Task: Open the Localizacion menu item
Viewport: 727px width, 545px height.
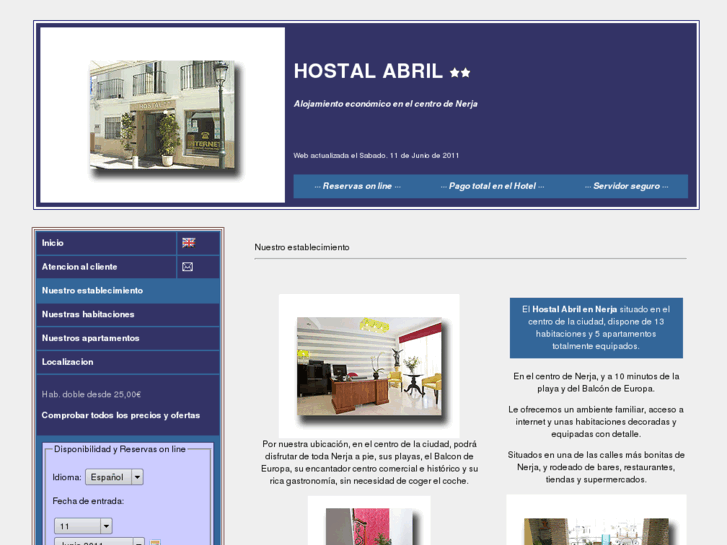Action: [128, 362]
